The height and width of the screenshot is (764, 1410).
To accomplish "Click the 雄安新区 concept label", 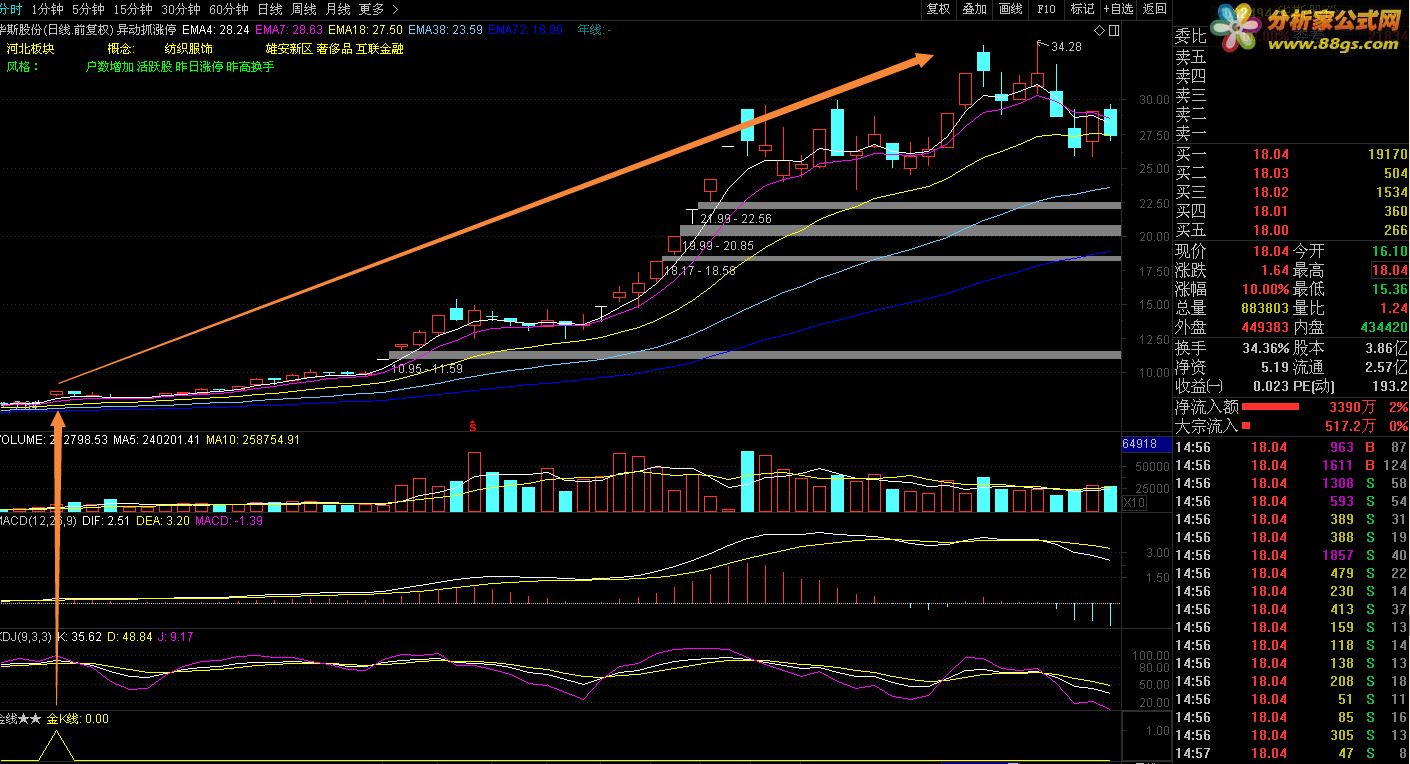I will point(289,48).
